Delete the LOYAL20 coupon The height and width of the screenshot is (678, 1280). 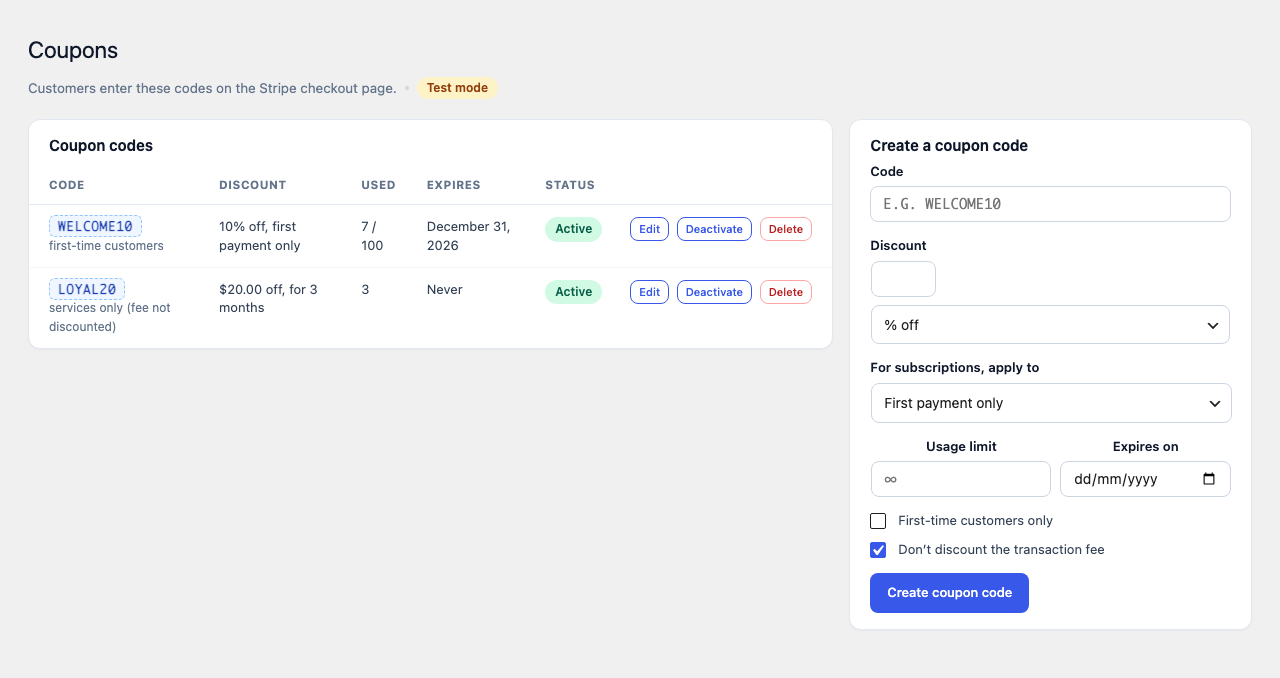point(786,292)
